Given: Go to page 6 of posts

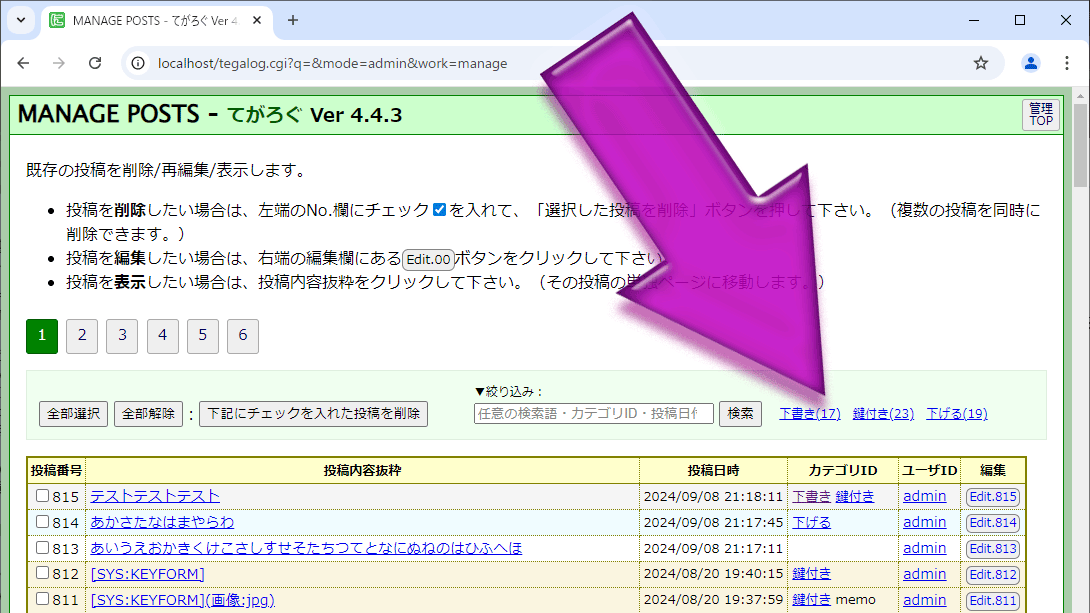Looking at the screenshot, I should (243, 336).
